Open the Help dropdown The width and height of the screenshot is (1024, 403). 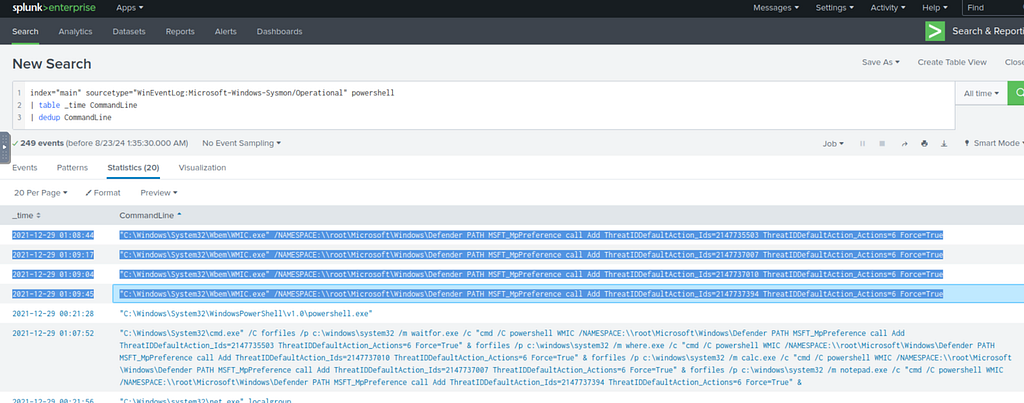935,8
